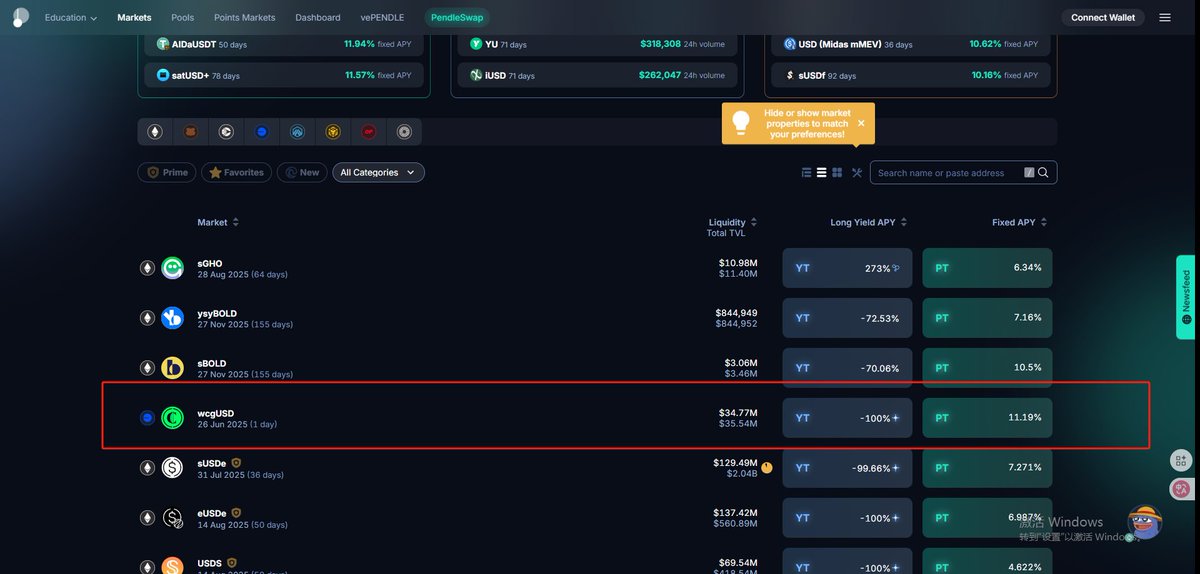Switch to the detailed list view icon
The width and height of the screenshot is (1200, 574).
807,173
